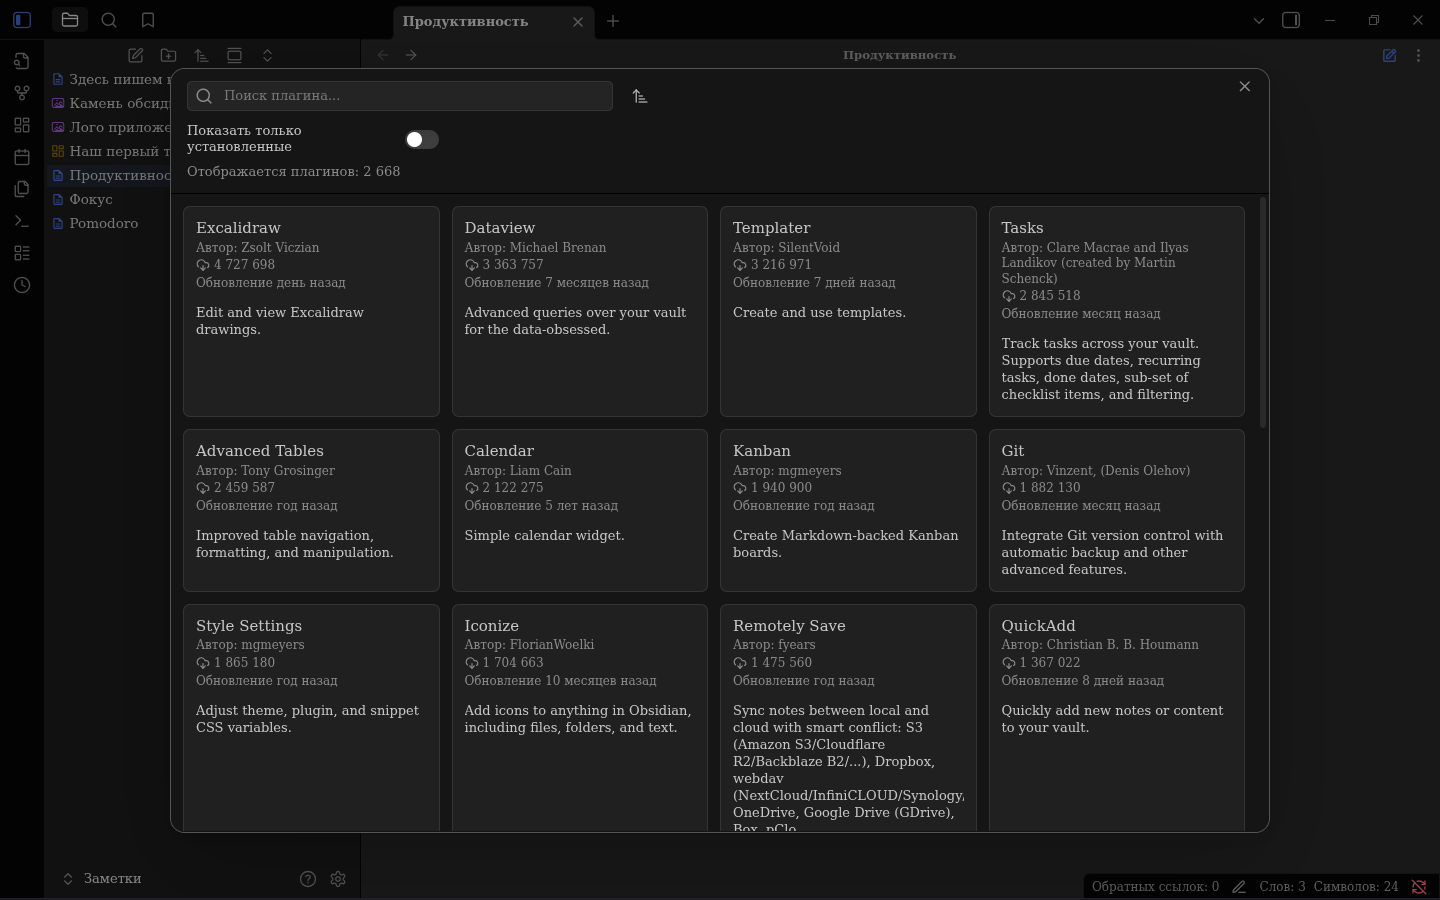Open the file explorer tab icon
This screenshot has height=900, width=1440.
[x=70, y=20]
